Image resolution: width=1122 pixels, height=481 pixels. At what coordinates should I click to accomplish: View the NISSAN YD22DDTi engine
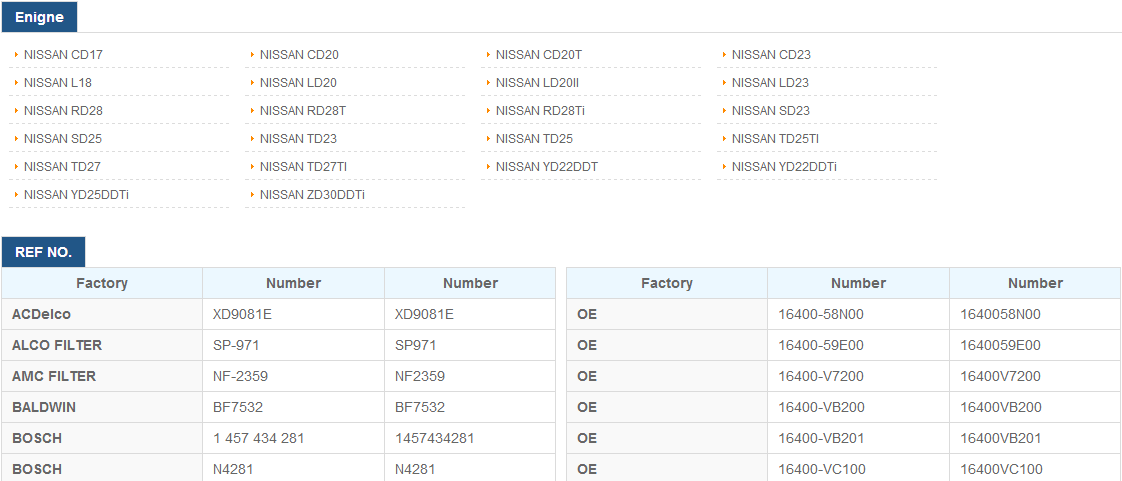coord(784,166)
